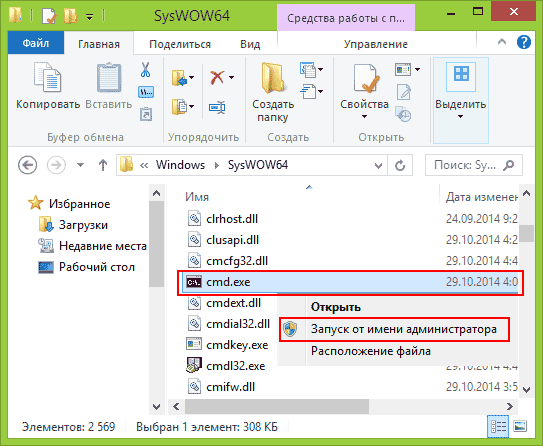The image size is (543, 446).
Task: Click the History icon in Open group
Action: coord(403,114)
